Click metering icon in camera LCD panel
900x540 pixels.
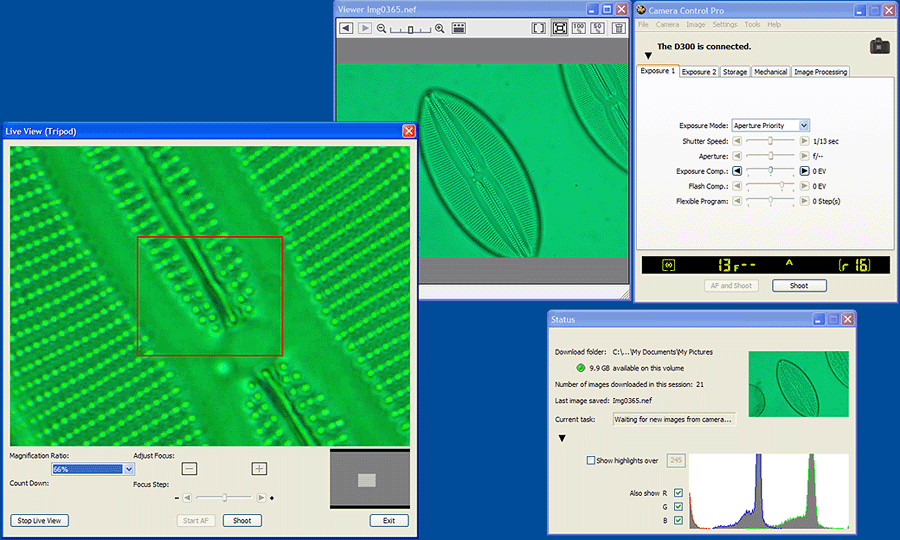pos(669,265)
